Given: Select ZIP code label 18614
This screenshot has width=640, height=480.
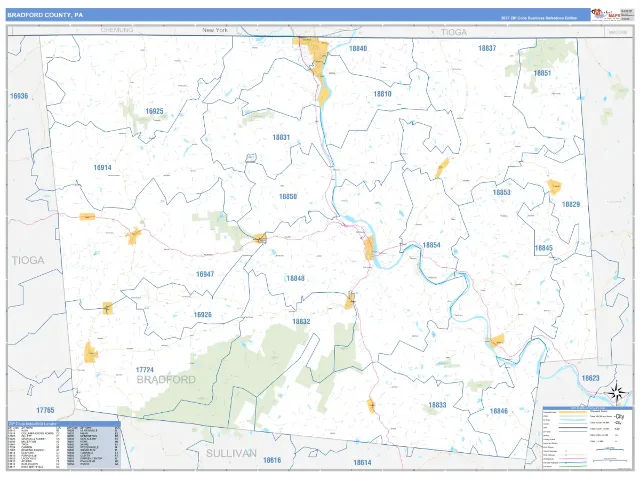Looking at the screenshot, I should click(x=362, y=462).
